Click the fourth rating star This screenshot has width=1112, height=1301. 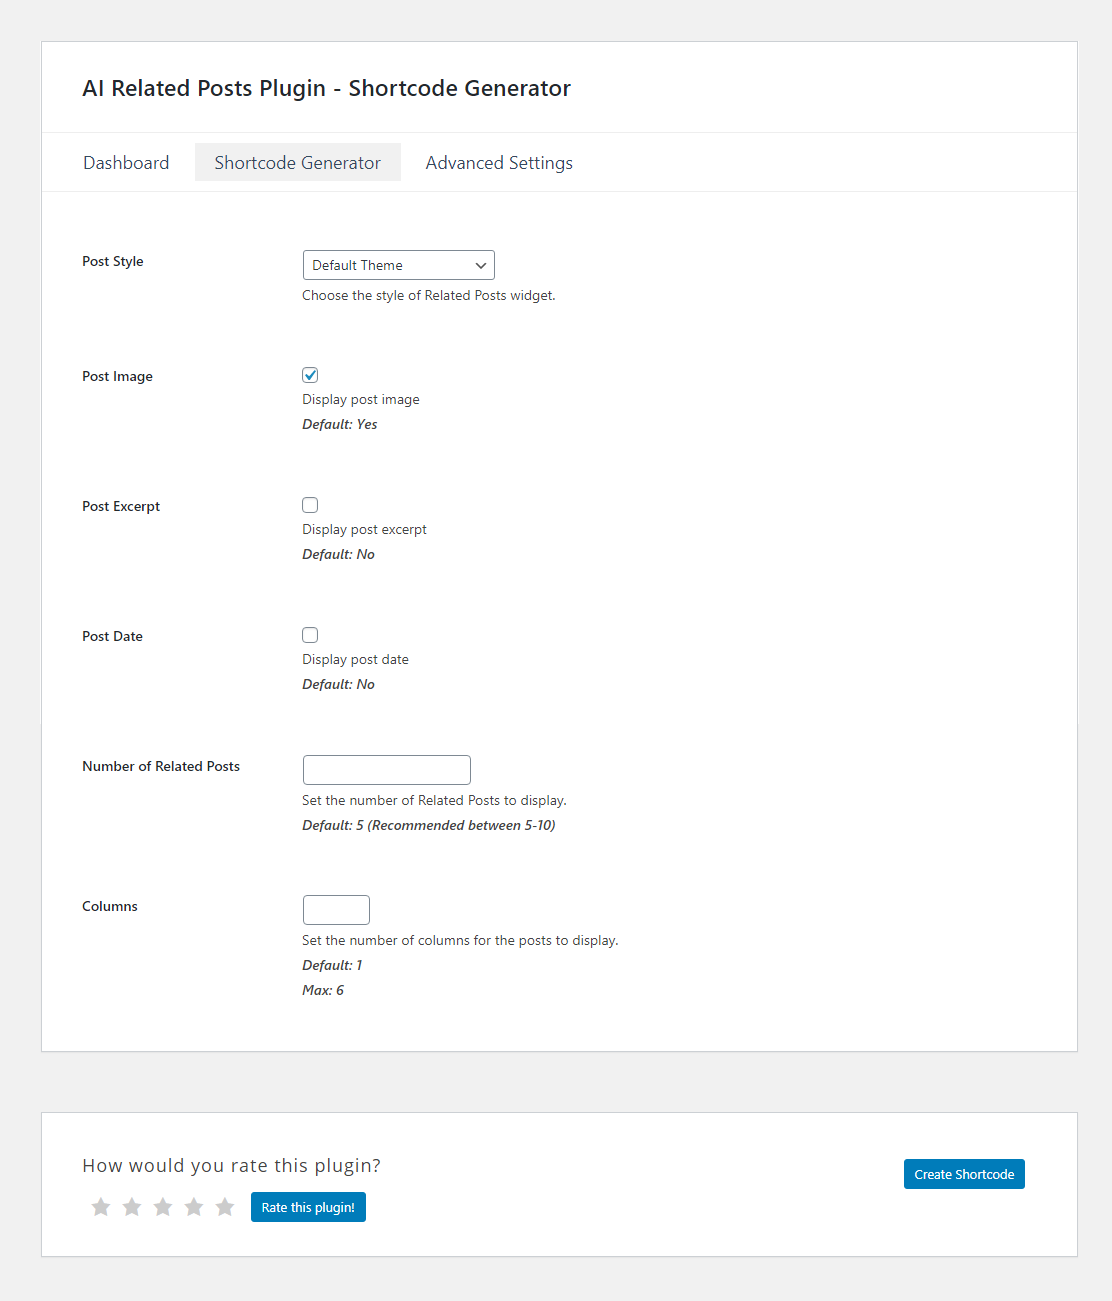pyautogui.click(x=194, y=1207)
